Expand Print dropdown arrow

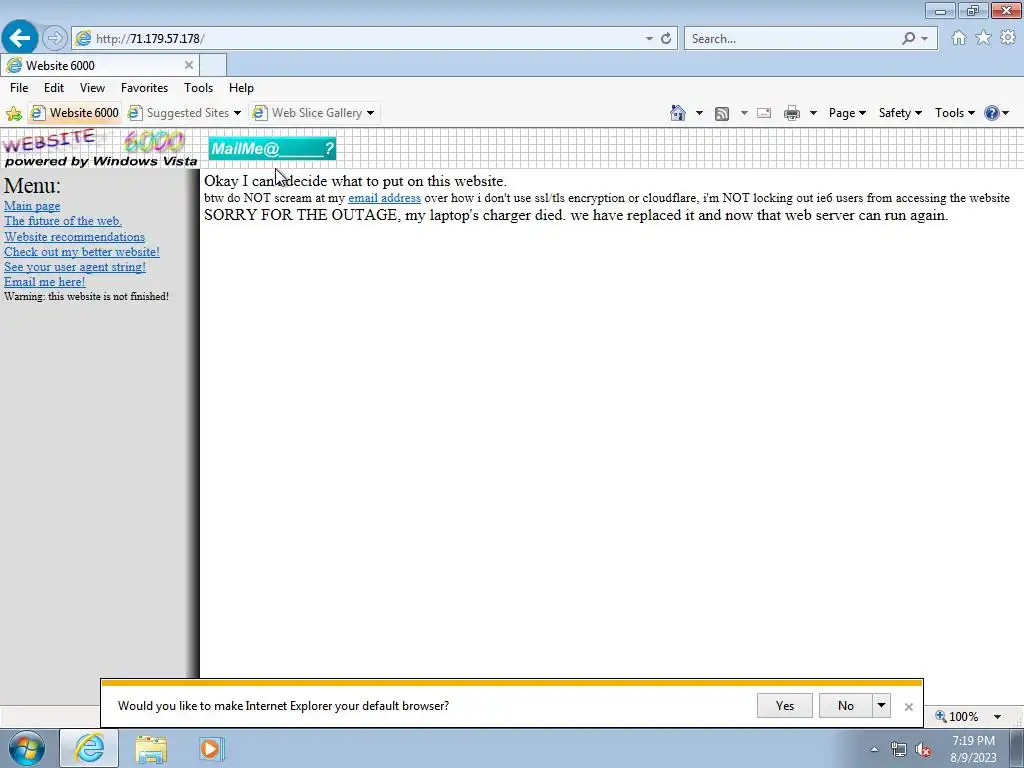813,113
